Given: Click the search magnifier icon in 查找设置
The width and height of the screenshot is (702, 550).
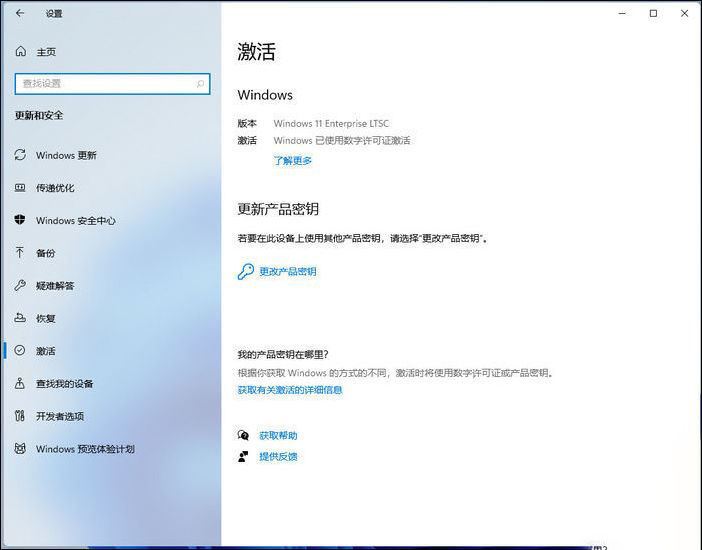Looking at the screenshot, I should (x=200, y=83).
